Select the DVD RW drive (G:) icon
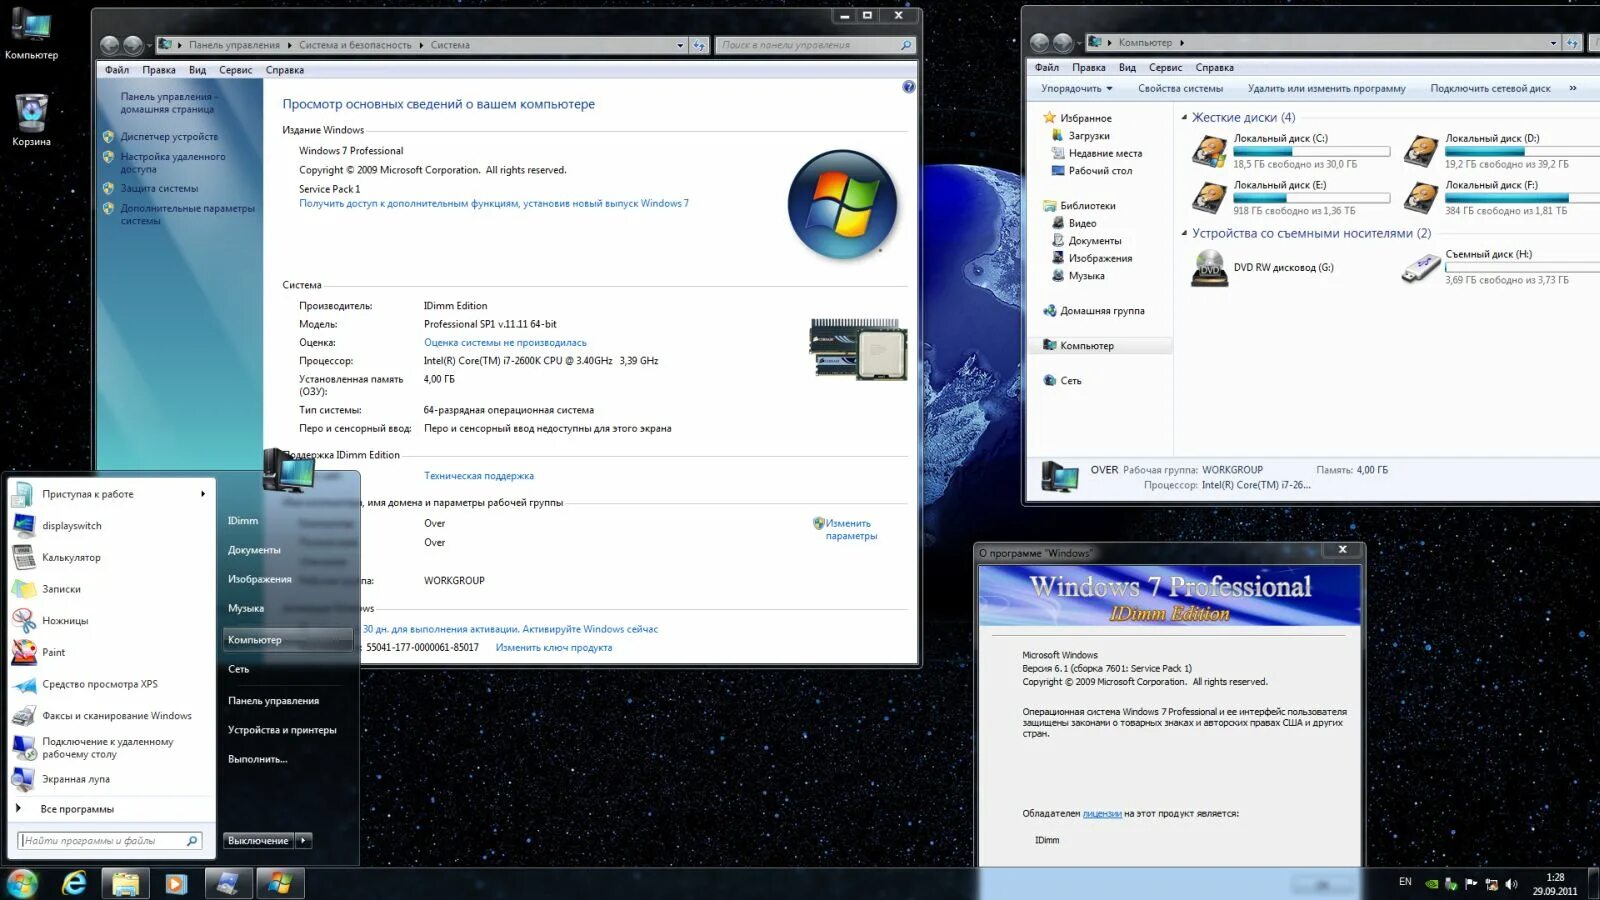This screenshot has height=900, width=1600. point(1210,268)
